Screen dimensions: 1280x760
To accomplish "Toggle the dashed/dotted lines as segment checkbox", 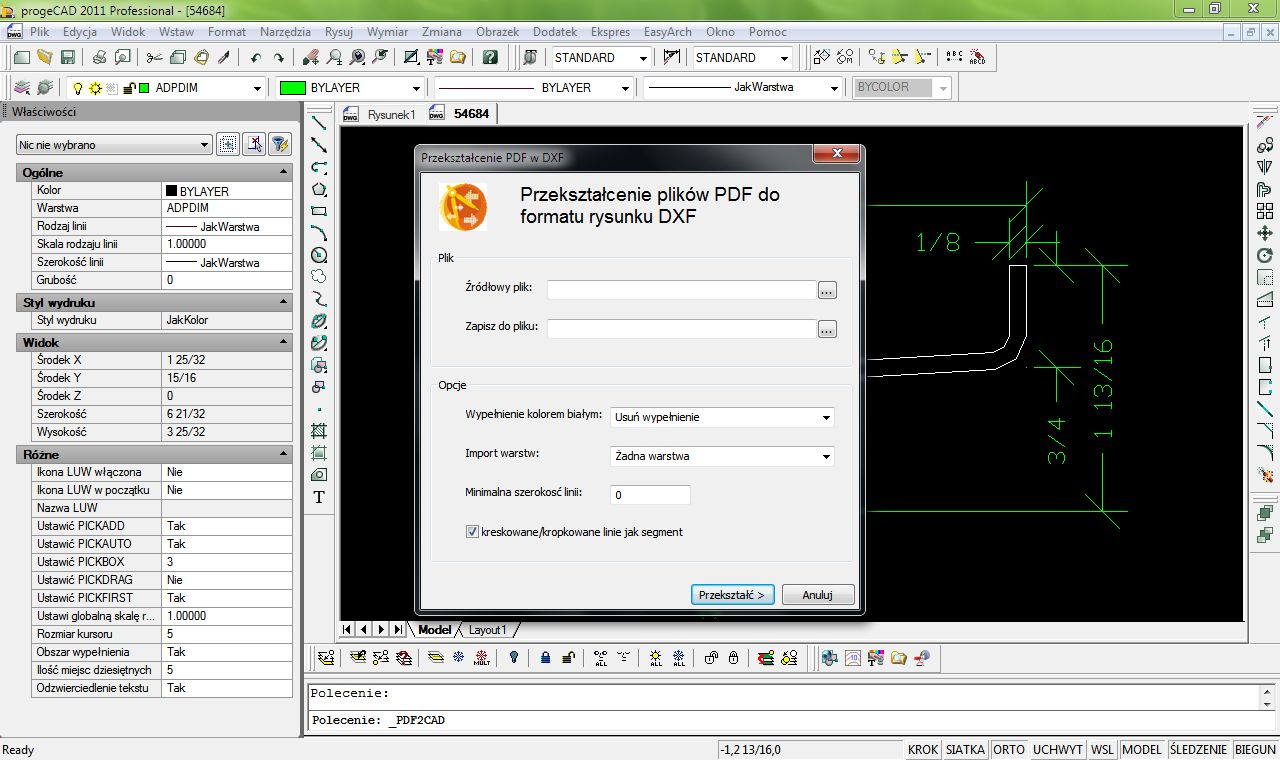I will (x=472, y=532).
